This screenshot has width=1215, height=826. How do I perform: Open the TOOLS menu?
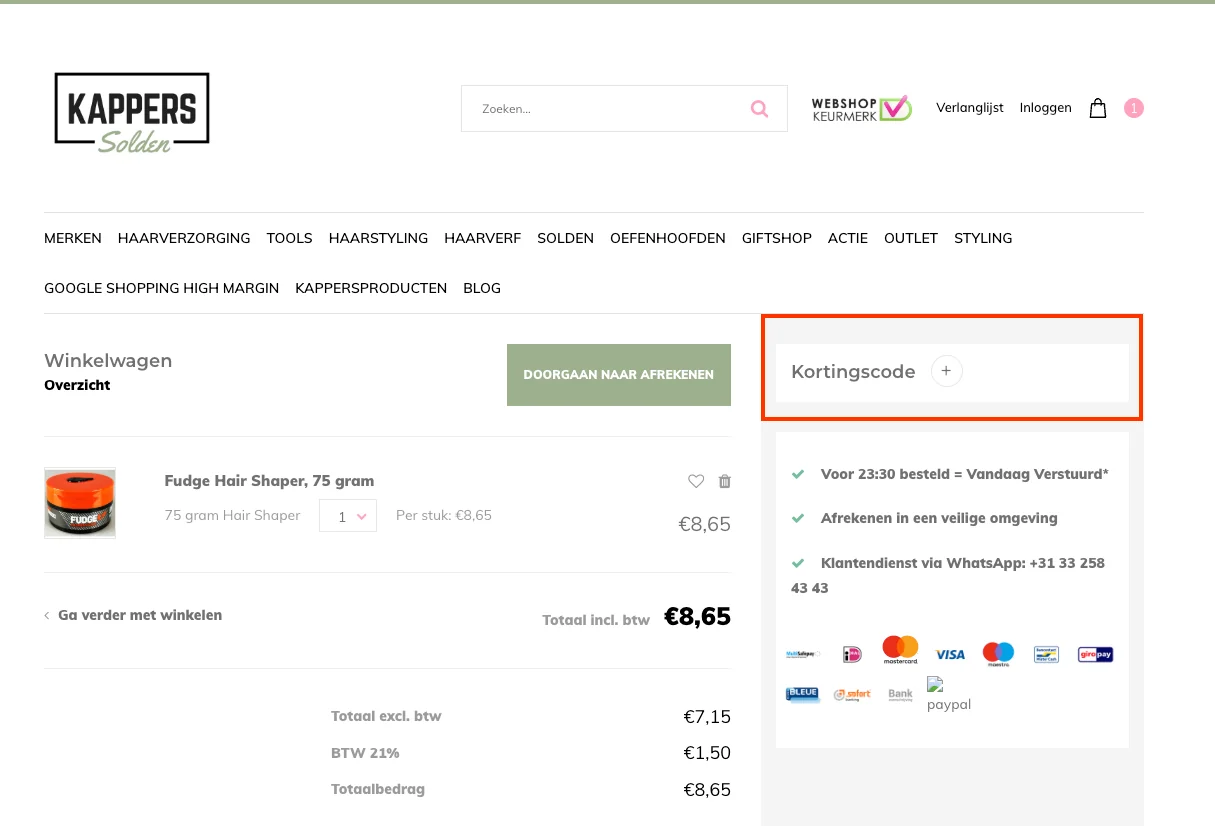(x=290, y=238)
